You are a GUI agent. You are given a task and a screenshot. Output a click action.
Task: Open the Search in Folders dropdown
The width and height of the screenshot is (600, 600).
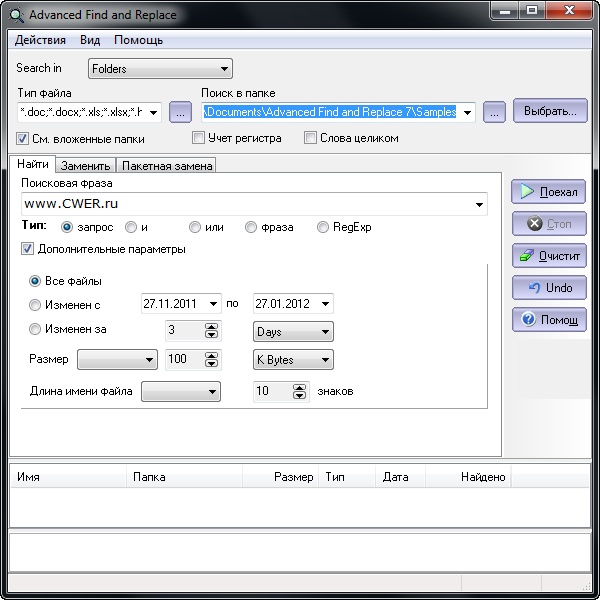click(160, 69)
